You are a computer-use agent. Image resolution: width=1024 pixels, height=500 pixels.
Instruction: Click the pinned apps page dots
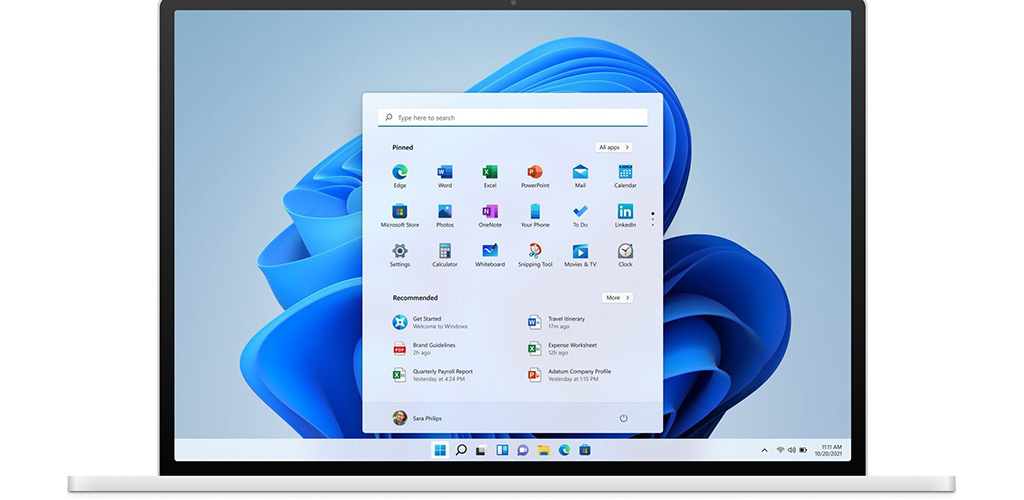pos(652,219)
